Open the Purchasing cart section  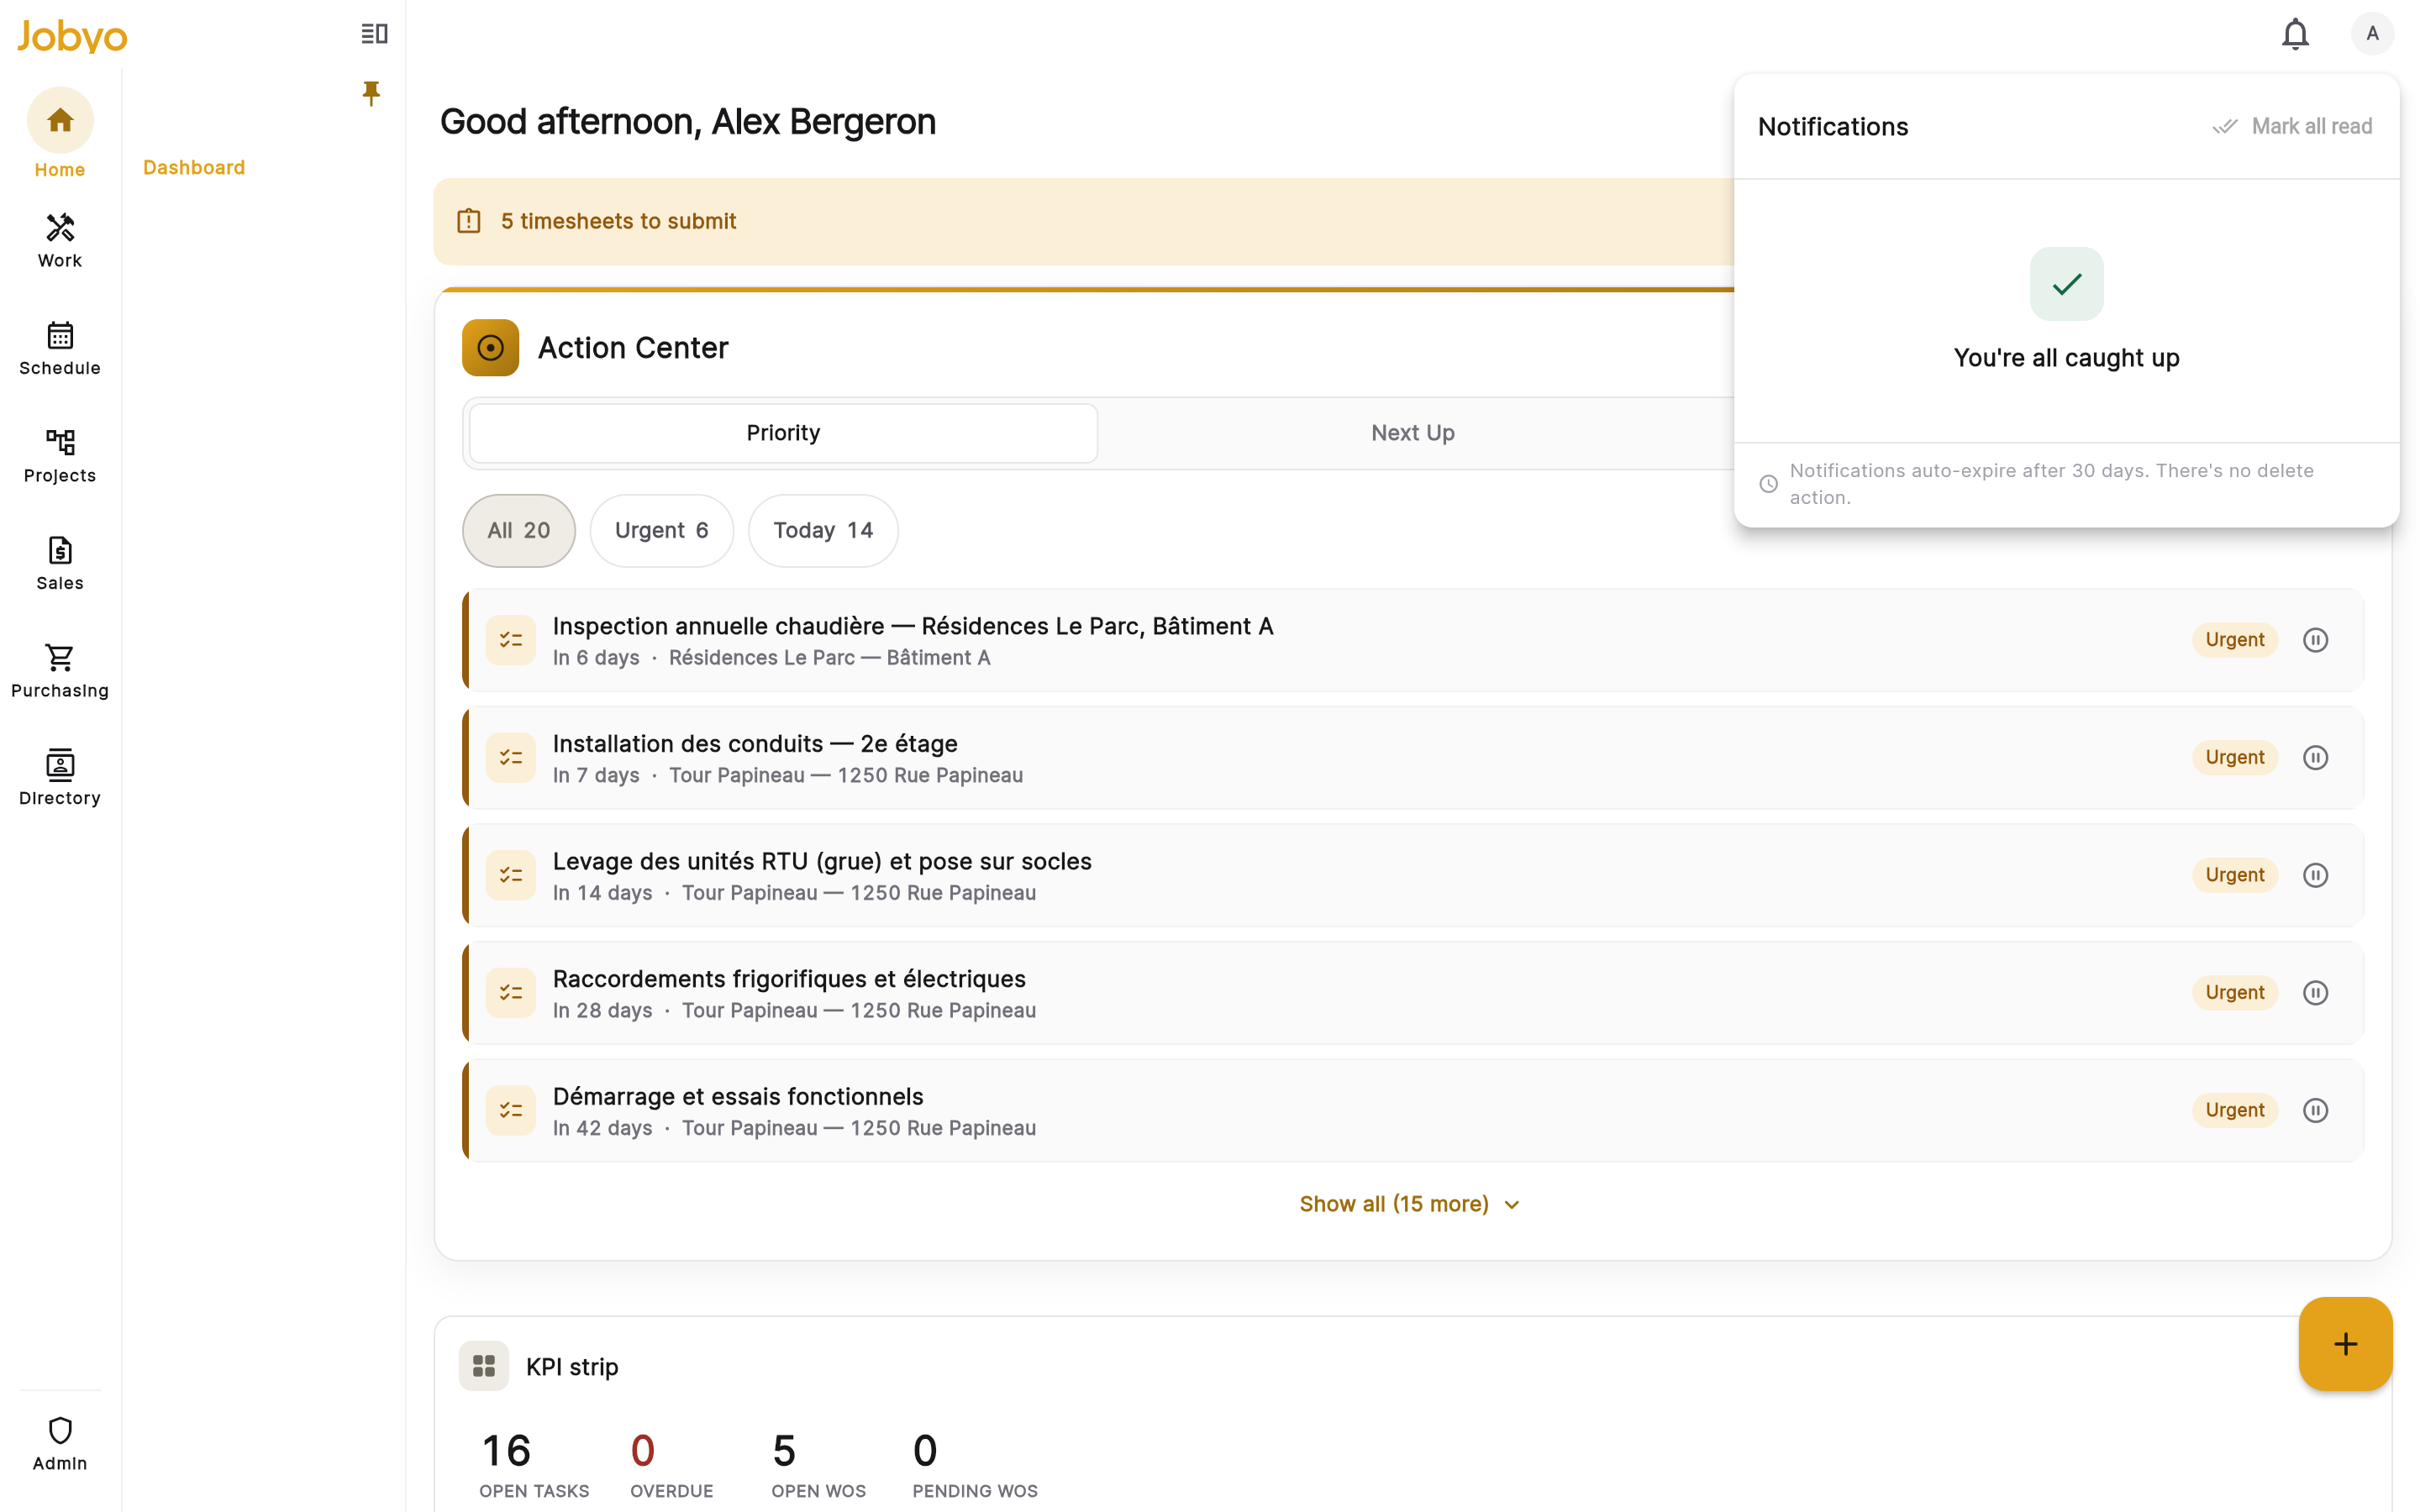point(60,671)
